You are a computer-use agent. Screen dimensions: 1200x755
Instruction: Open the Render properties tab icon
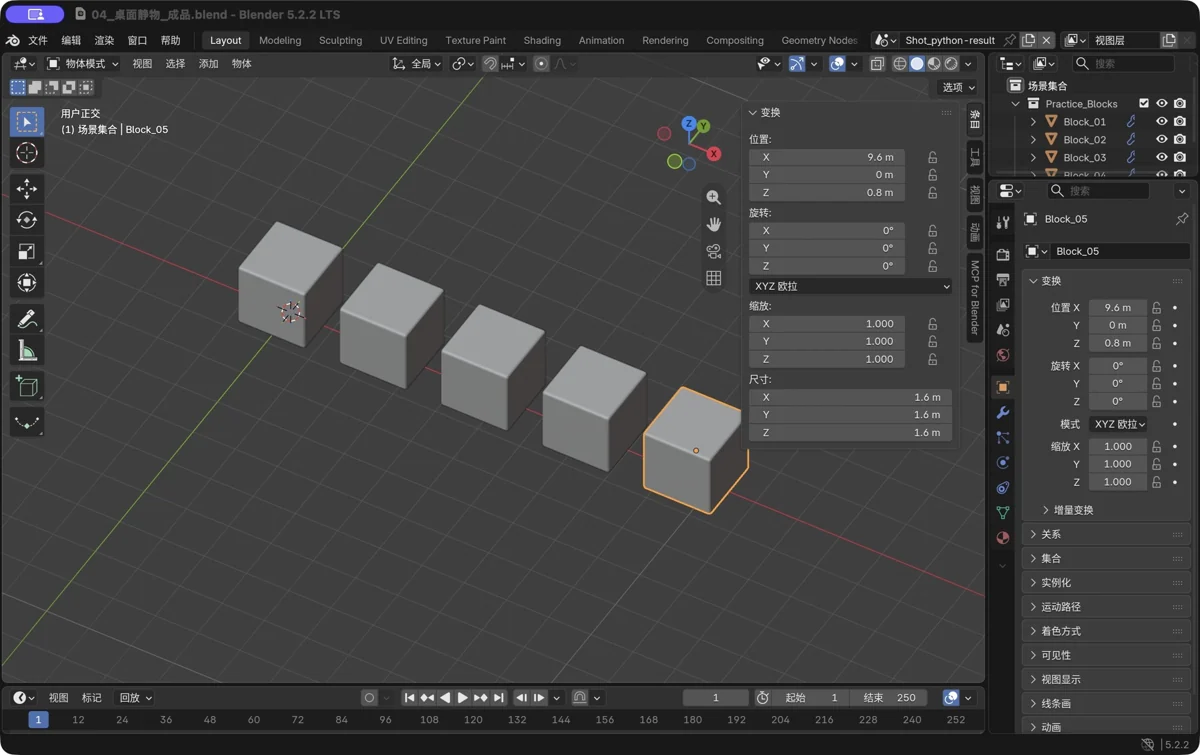tap(1003, 255)
